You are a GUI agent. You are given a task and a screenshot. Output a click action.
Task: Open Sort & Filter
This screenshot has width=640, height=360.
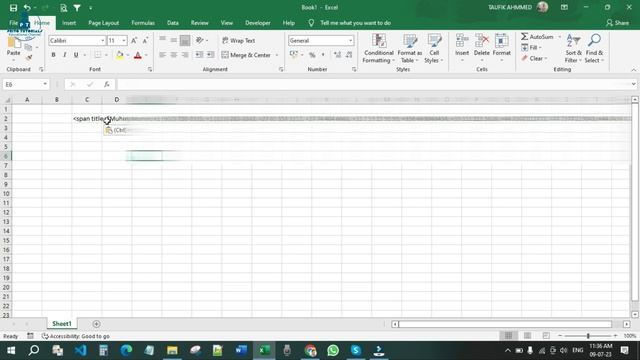573,49
